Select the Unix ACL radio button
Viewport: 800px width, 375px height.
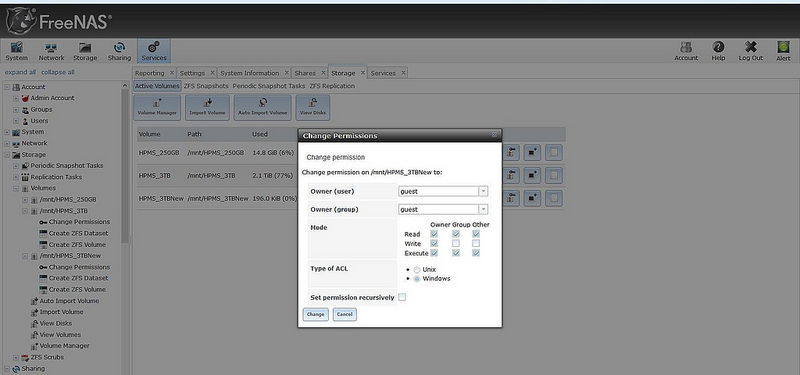coord(417,269)
